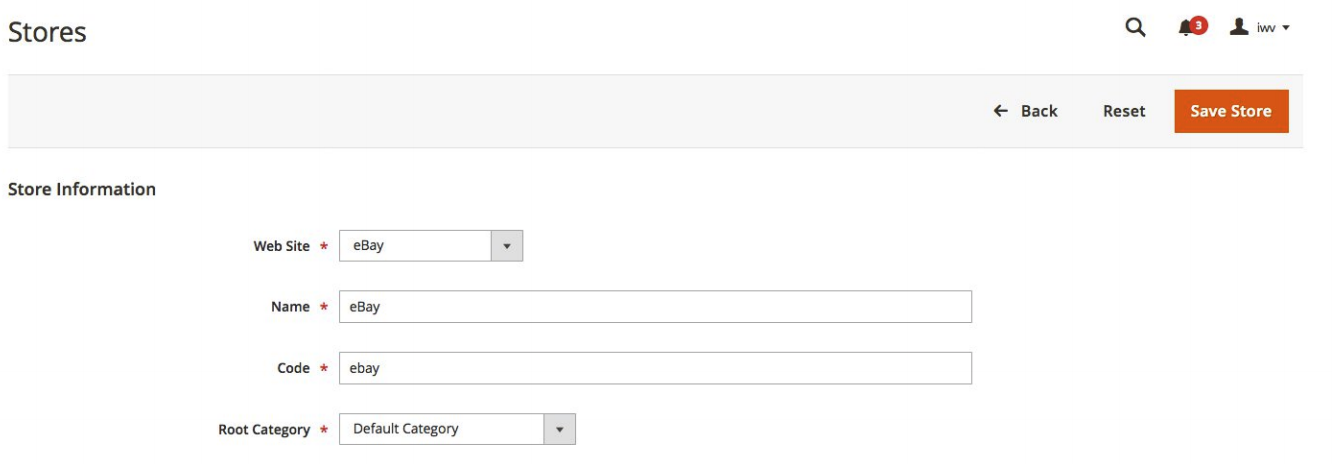1334x464 pixels.
Task: Open the Web Site dropdown arrow
Action: [x=506, y=246]
